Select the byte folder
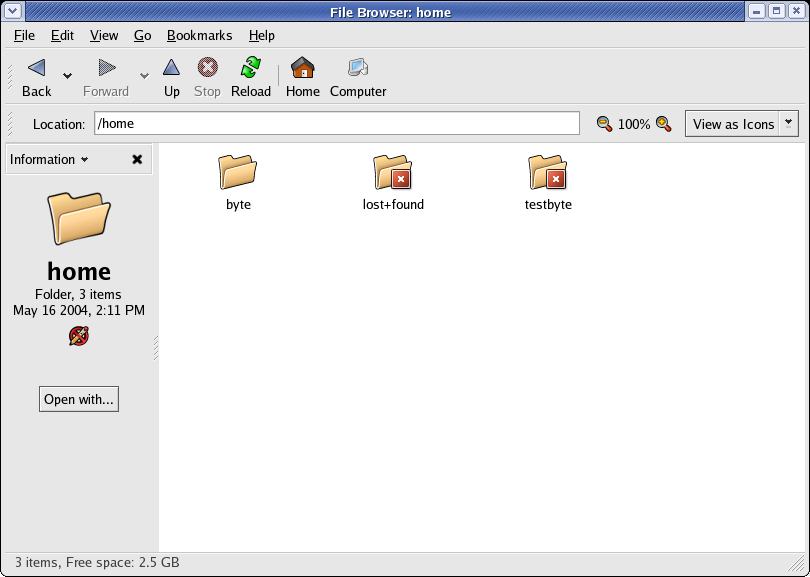This screenshot has height=577, width=810. pos(238,171)
